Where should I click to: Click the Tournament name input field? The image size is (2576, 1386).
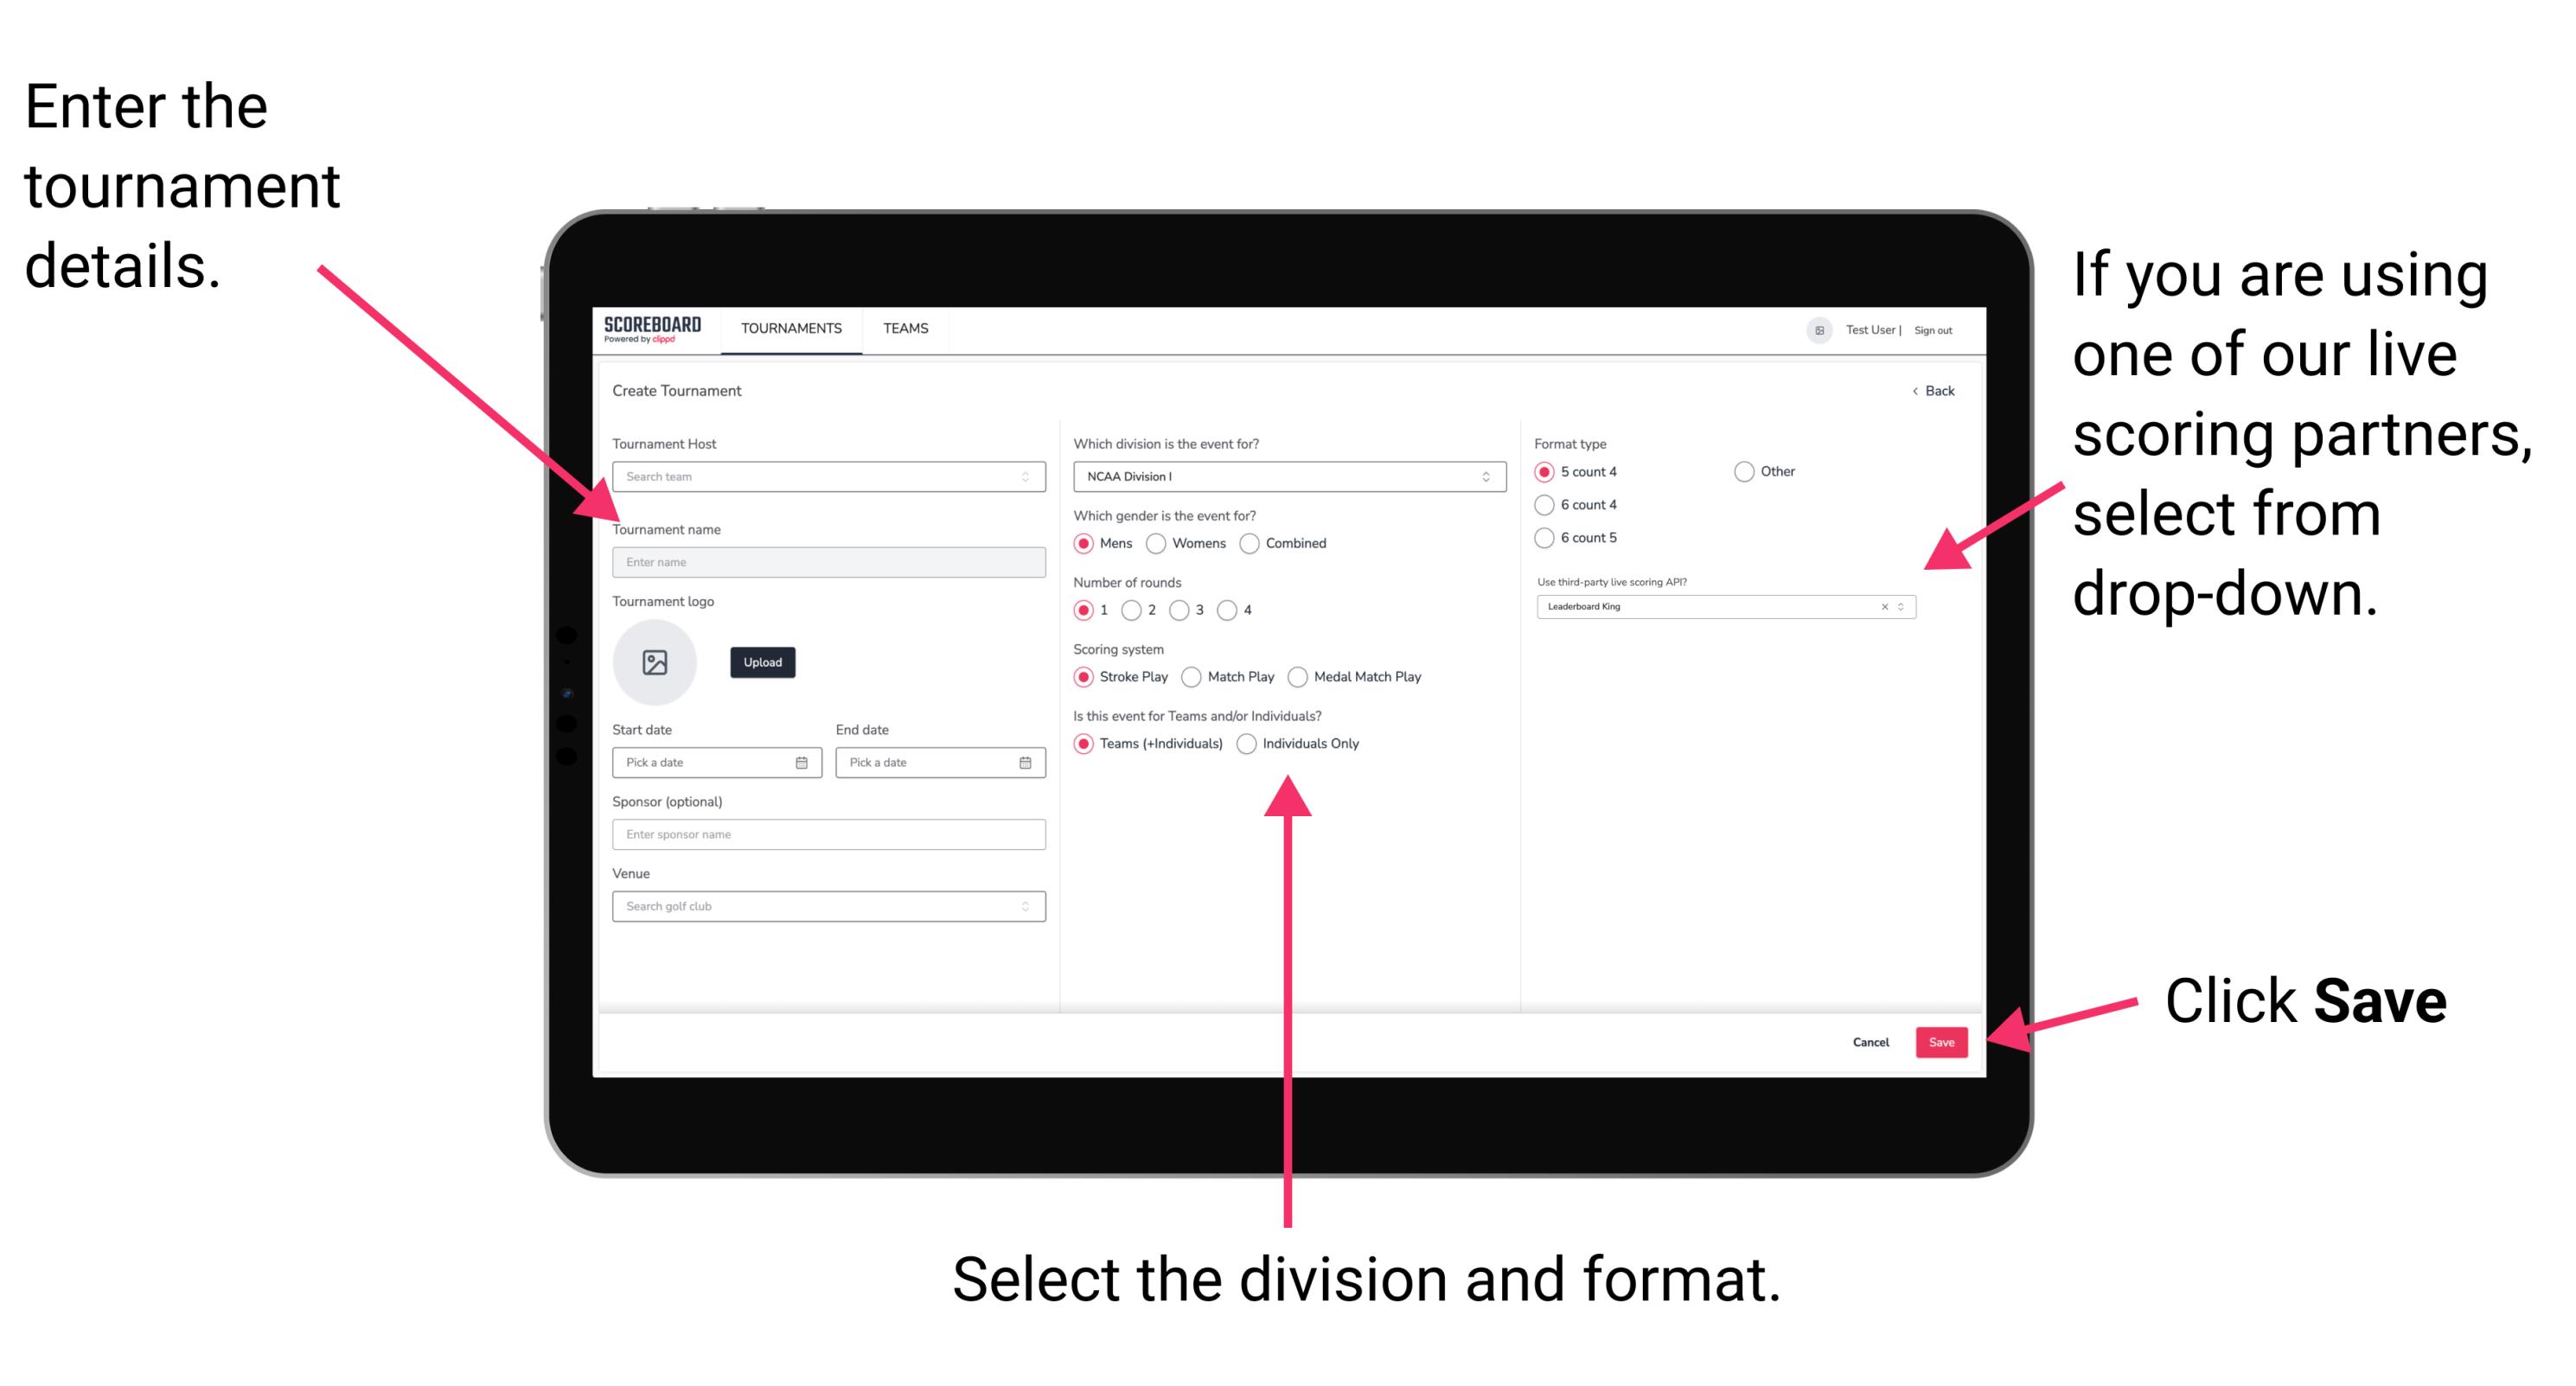pos(825,561)
